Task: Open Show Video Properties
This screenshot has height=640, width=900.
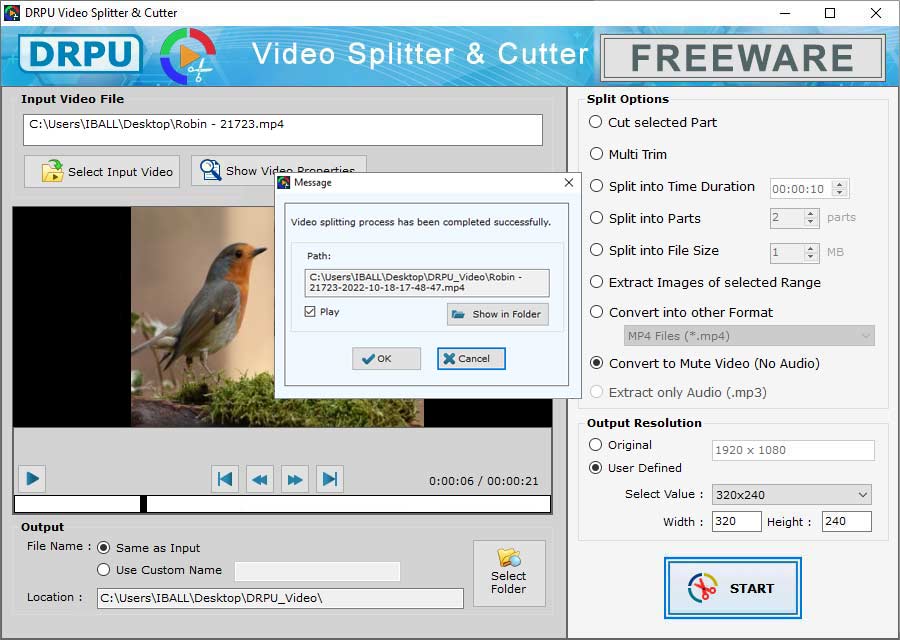Action: tap(278, 170)
